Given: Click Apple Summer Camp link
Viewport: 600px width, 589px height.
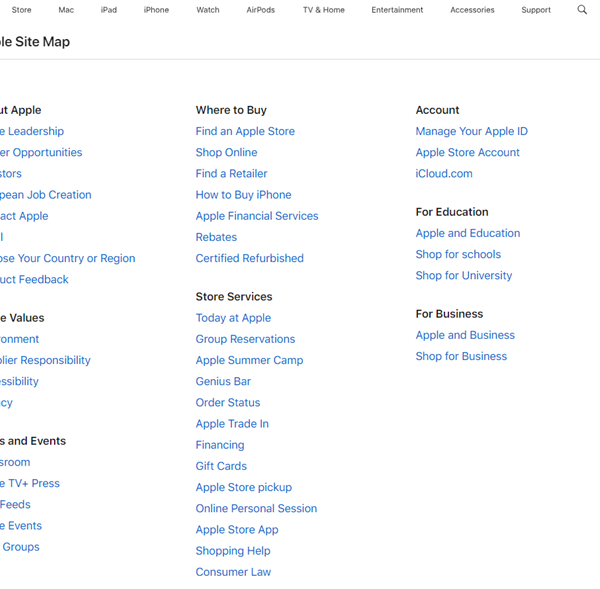Looking at the screenshot, I should coord(249,360).
